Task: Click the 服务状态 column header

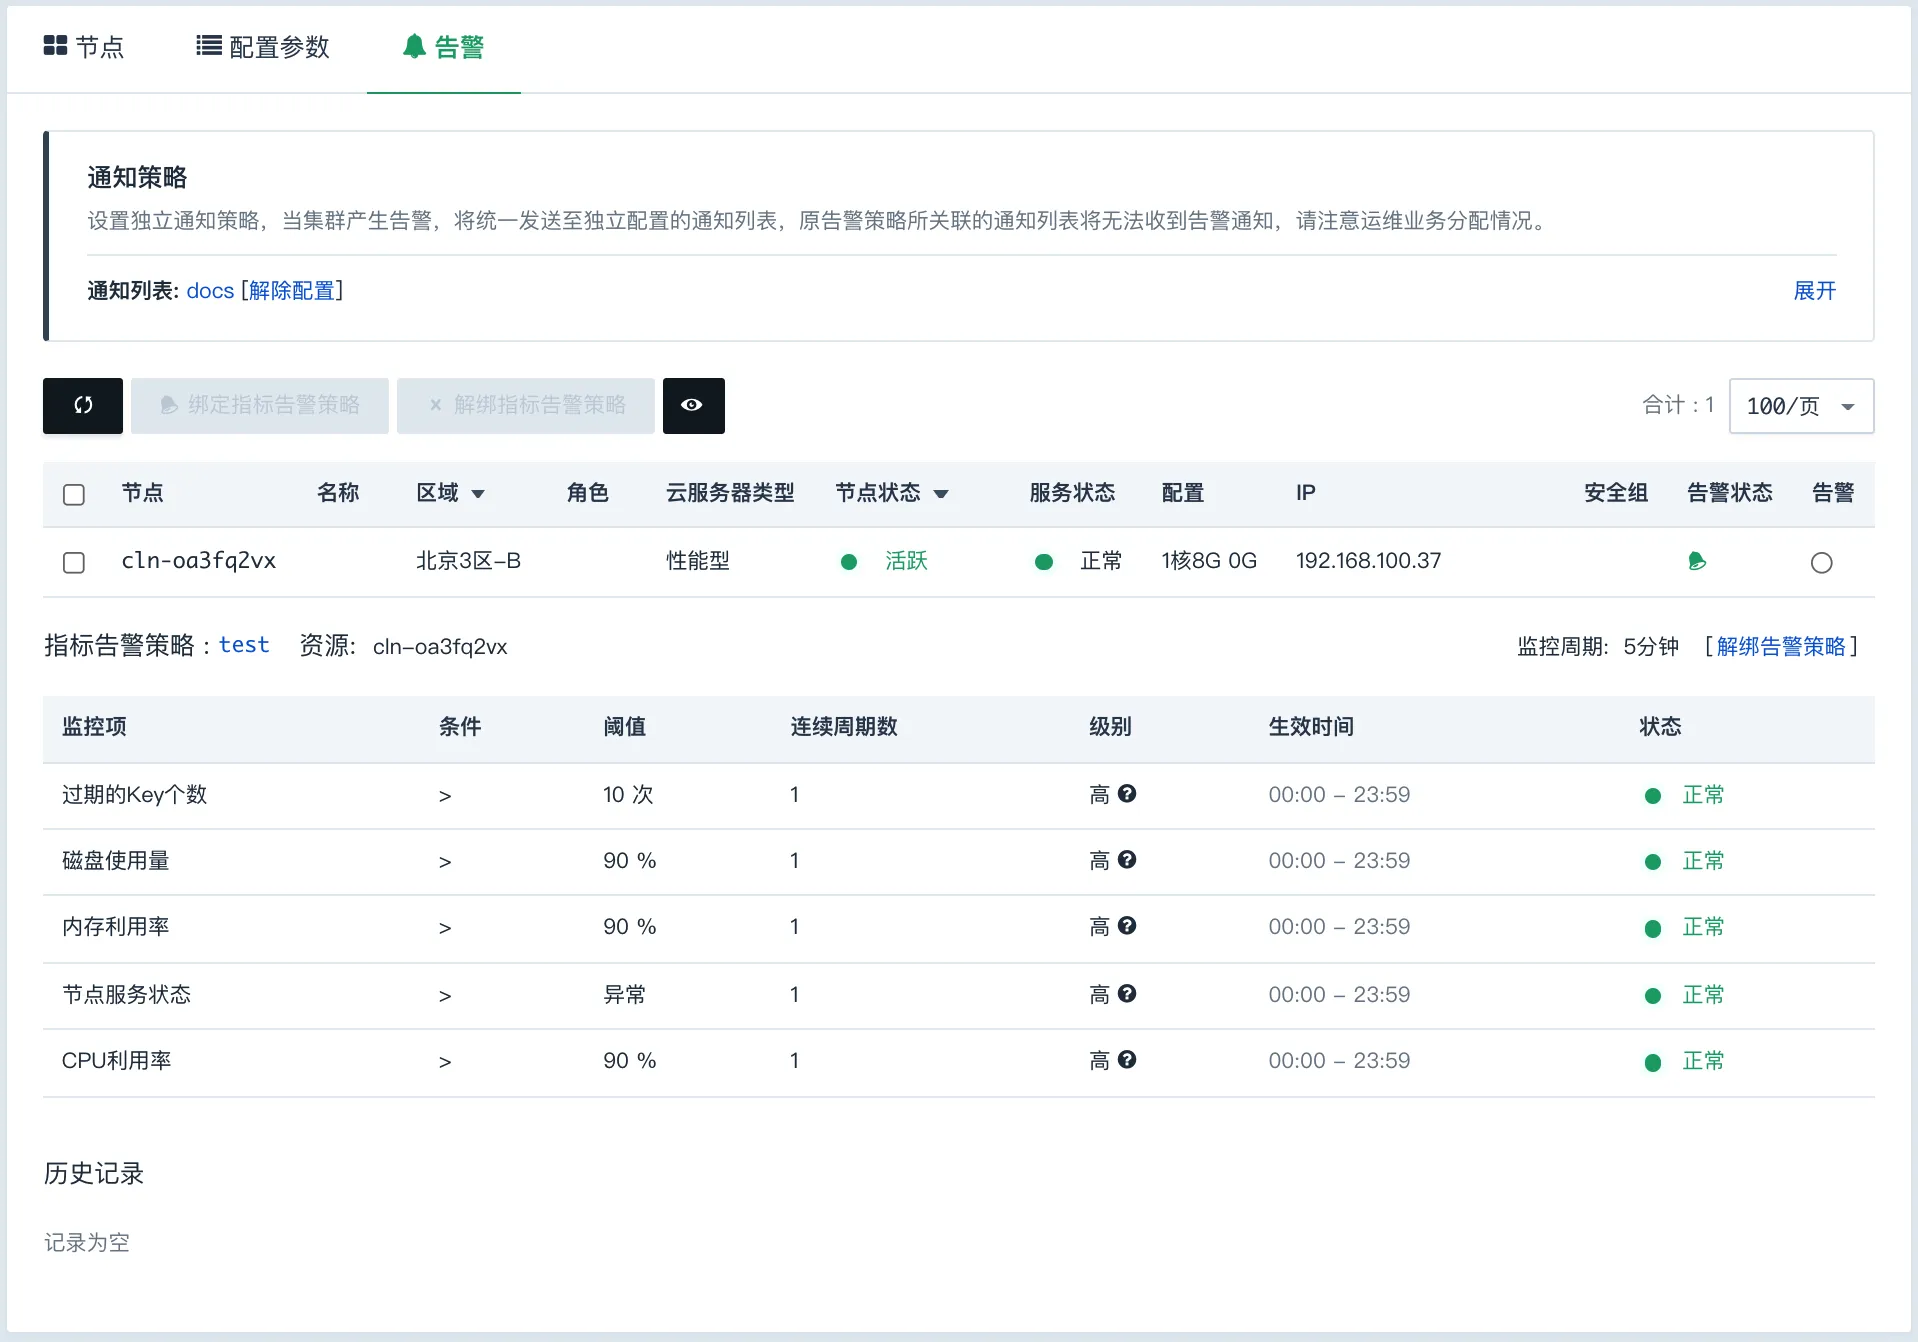Action: pyautogui.click(x=1072, y=493)
